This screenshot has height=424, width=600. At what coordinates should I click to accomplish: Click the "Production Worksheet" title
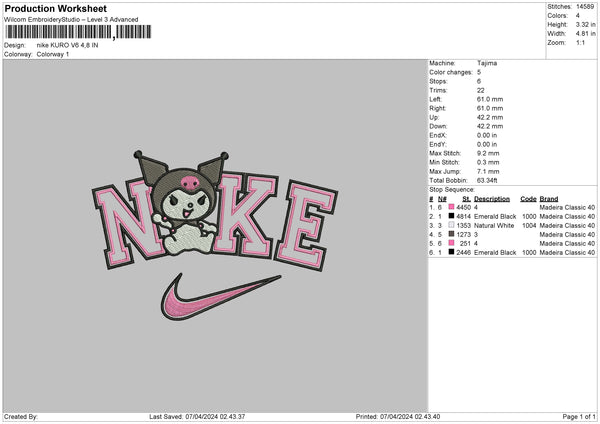[55, 9]
